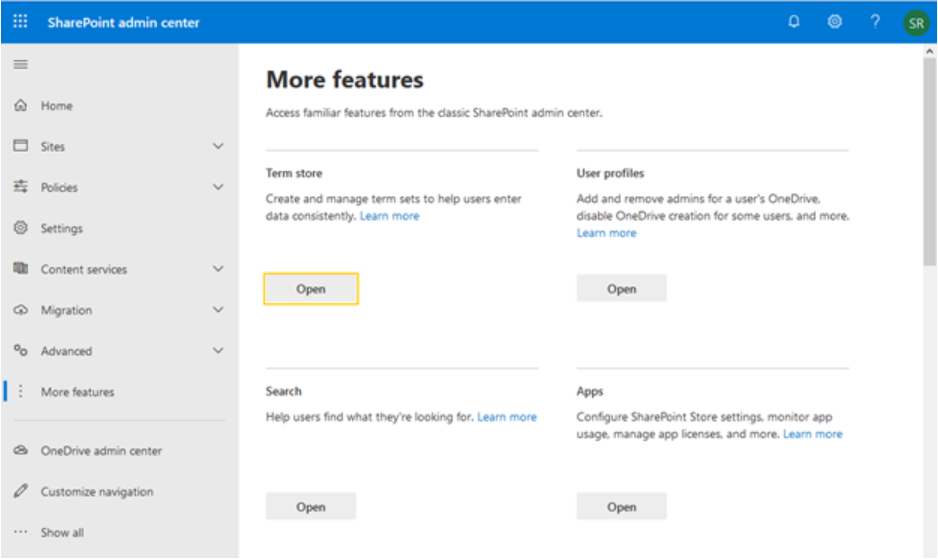Click Learn more under User profiles
The width and height of the screenshot is (938, 559).
pyautogui.click(x=606, y=233)
